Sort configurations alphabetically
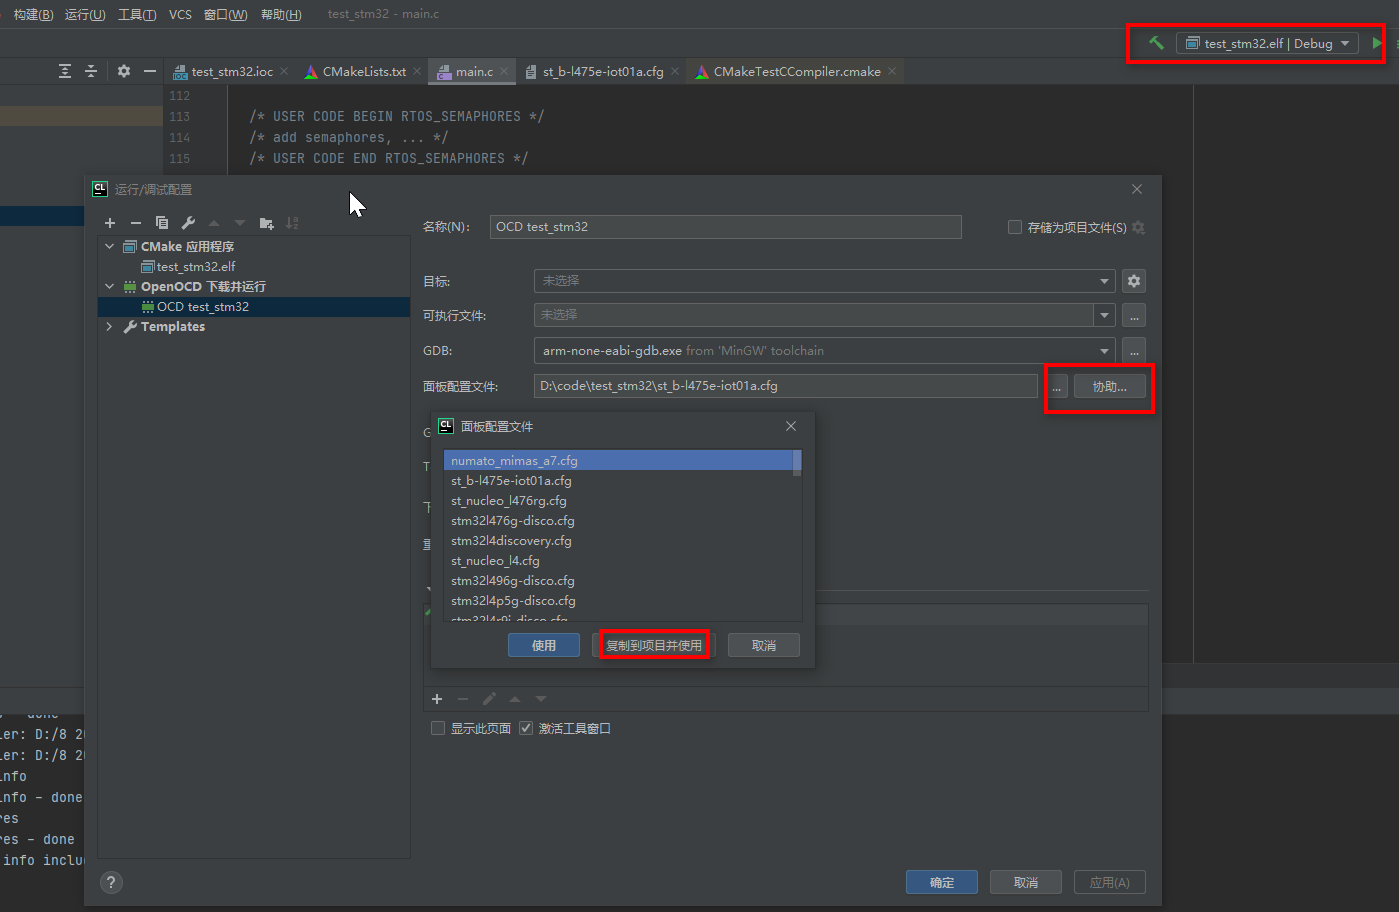This screenshot has height=912, width=1399. [292, 223]
